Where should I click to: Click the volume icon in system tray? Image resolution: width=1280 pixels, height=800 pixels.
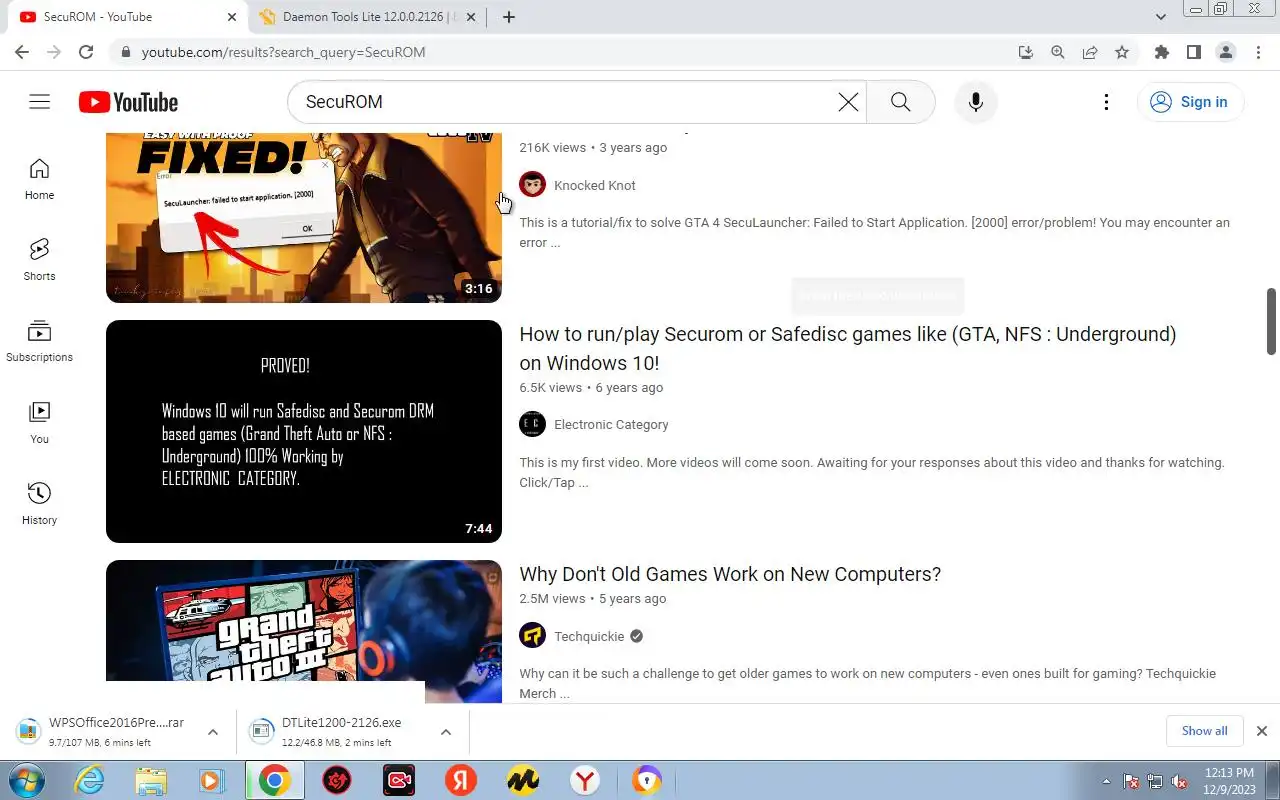pyautogui.click(x=1180, y=781)
